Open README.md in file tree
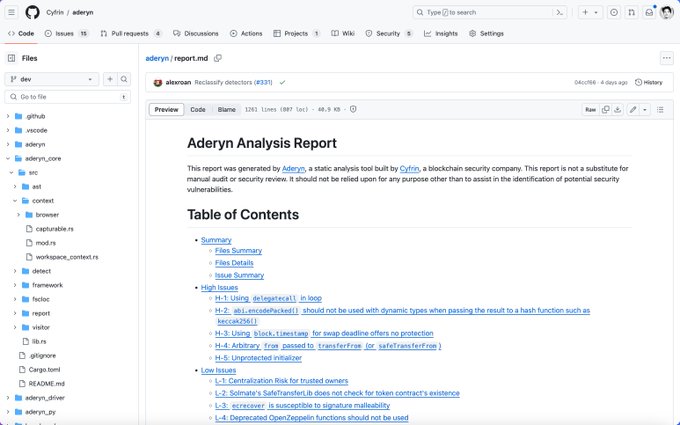This screenshot has height=425, width=680. click(x=46, y=384)
